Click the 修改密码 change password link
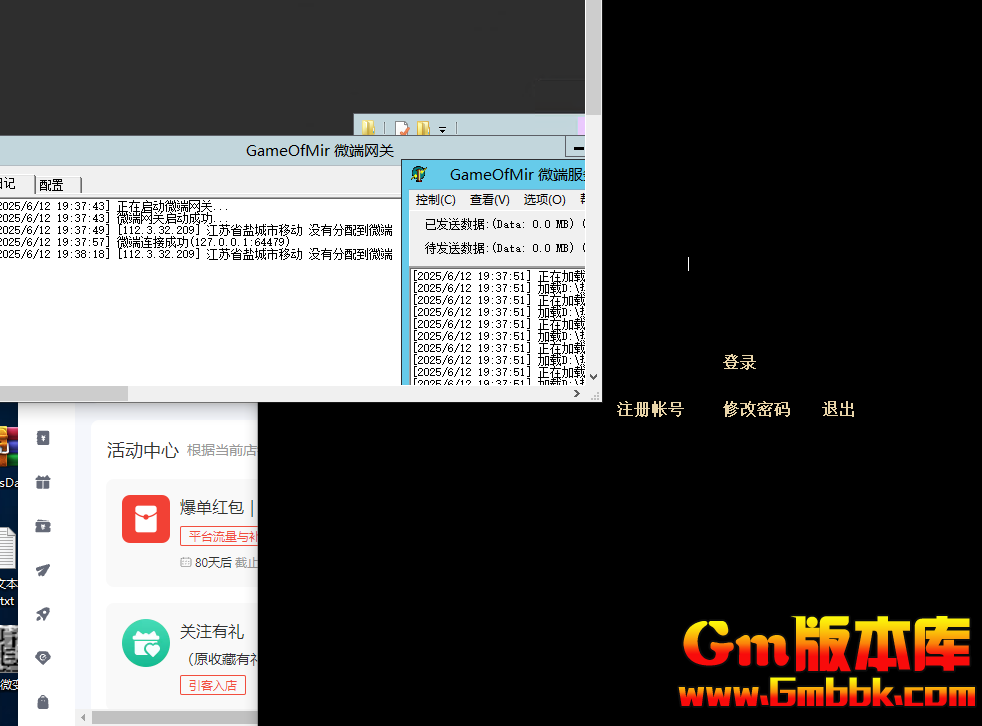Screen dimensions: 982x726 click(756, 409)
